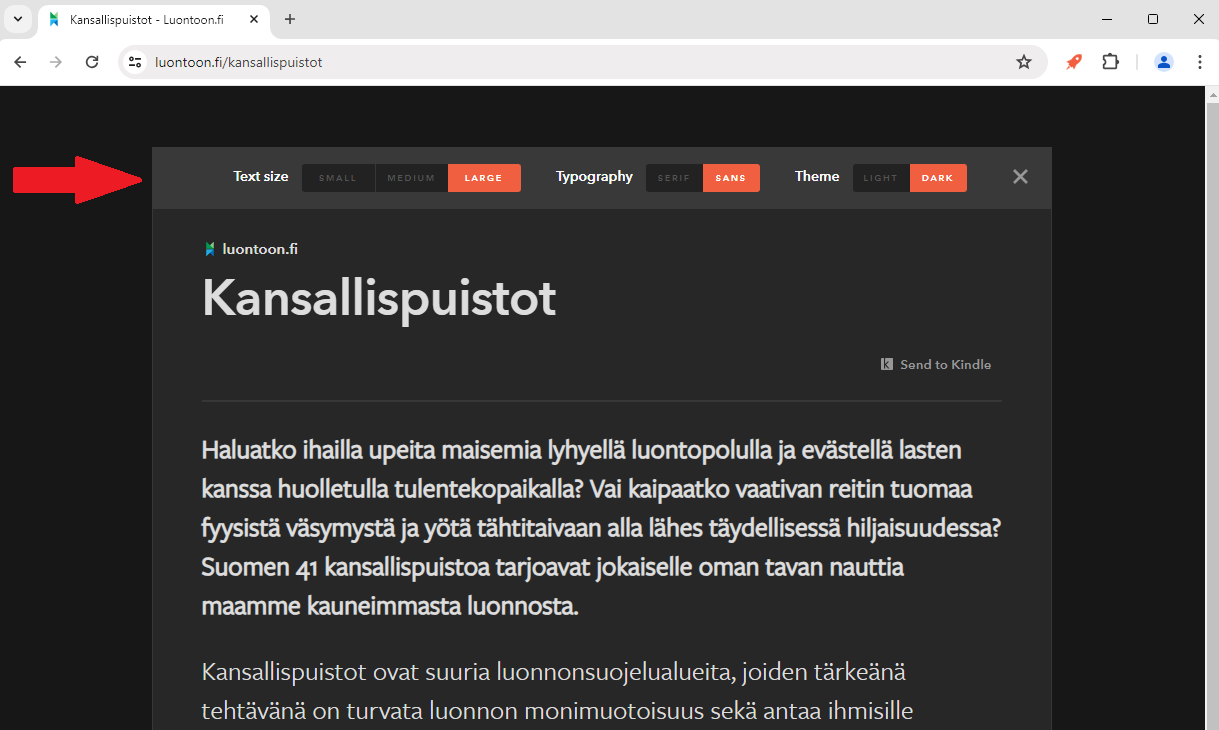The height and width of the screenshot is (730, 1219).
Task: Click the back navigation arrow
Action: 20,62
